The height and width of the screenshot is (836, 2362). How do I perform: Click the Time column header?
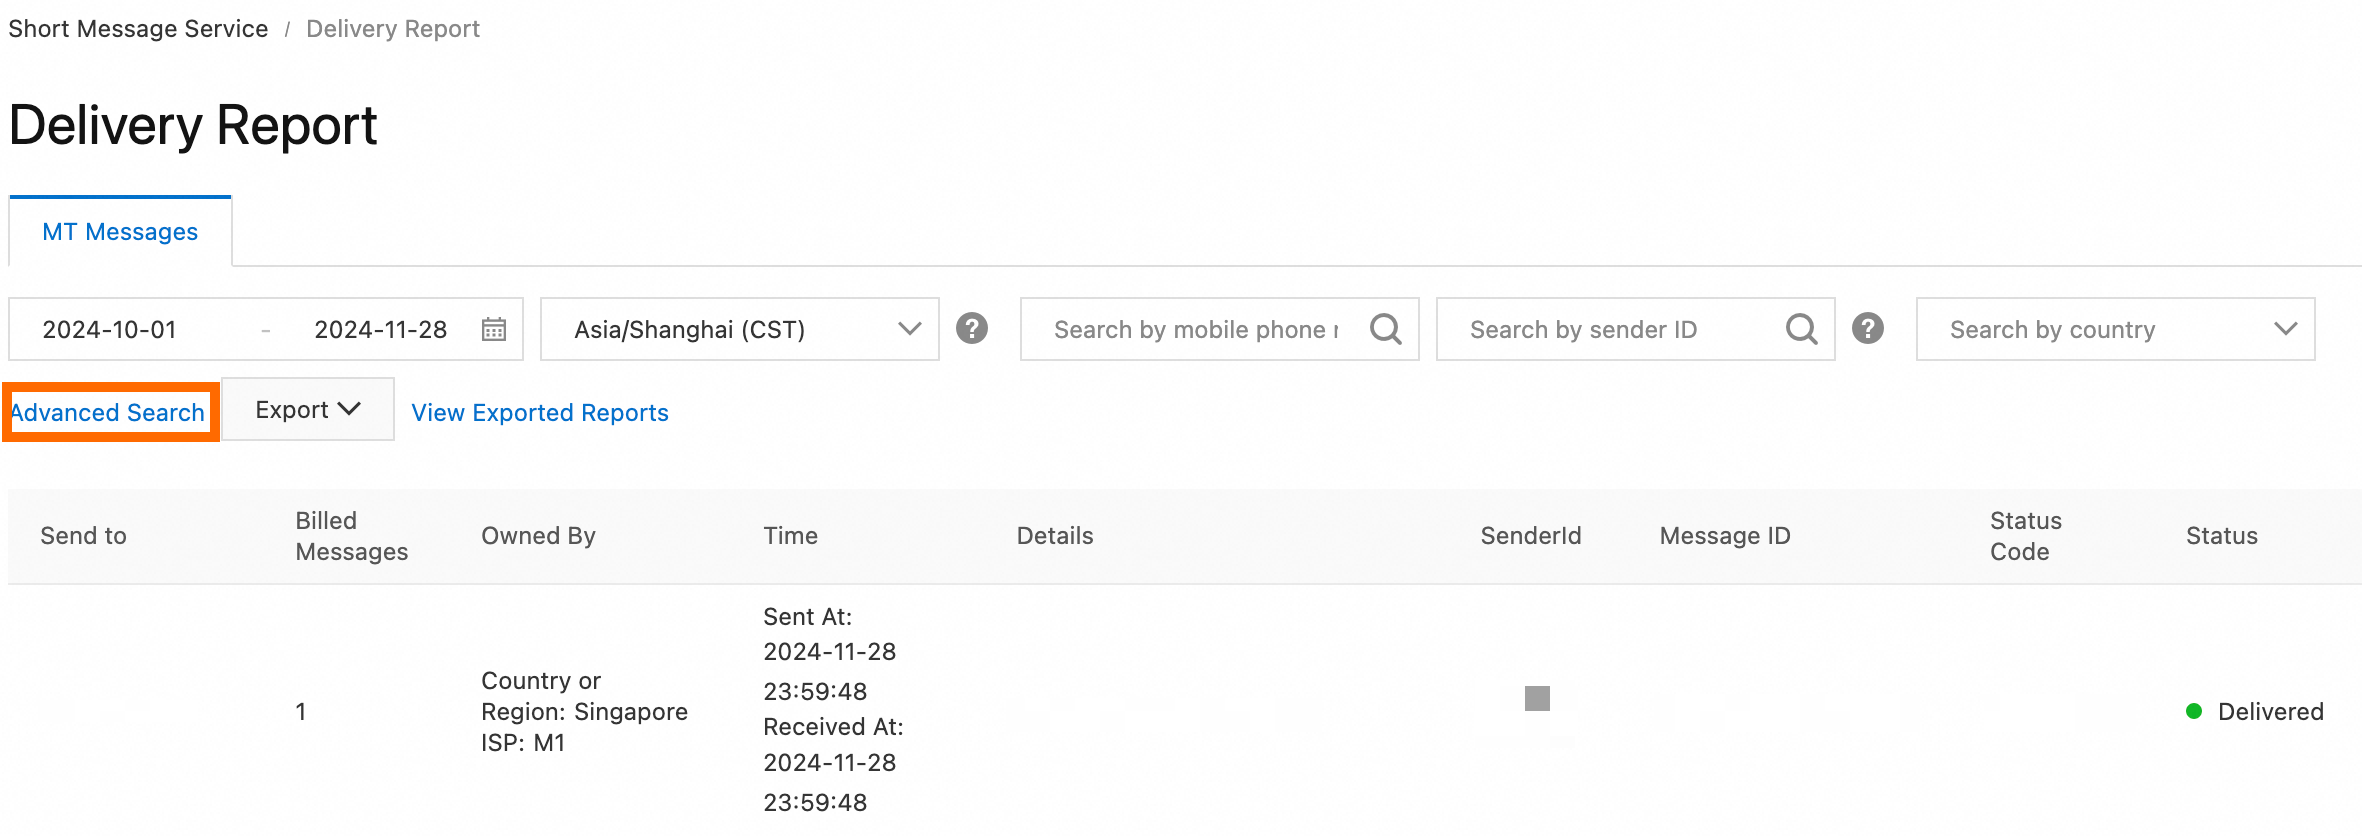click(x=790, y=536)
